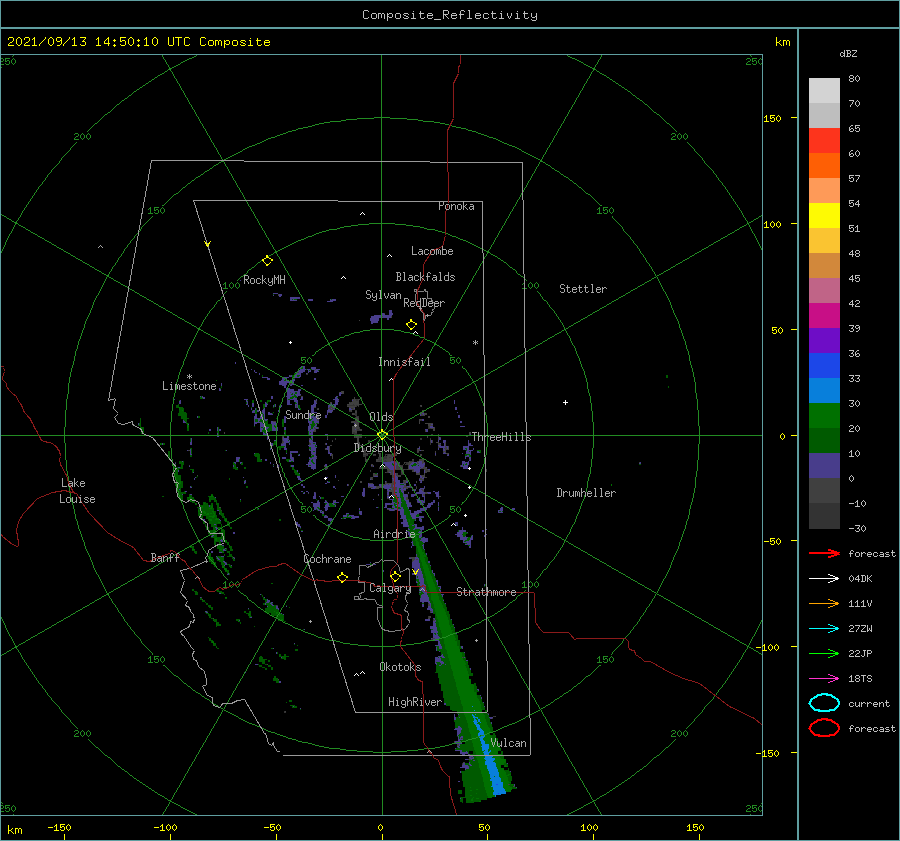Click the Innisfail city label
Image resolution: width=900 pixels, height=841 pixels.
pyautogui.click(x=404, y=362)
